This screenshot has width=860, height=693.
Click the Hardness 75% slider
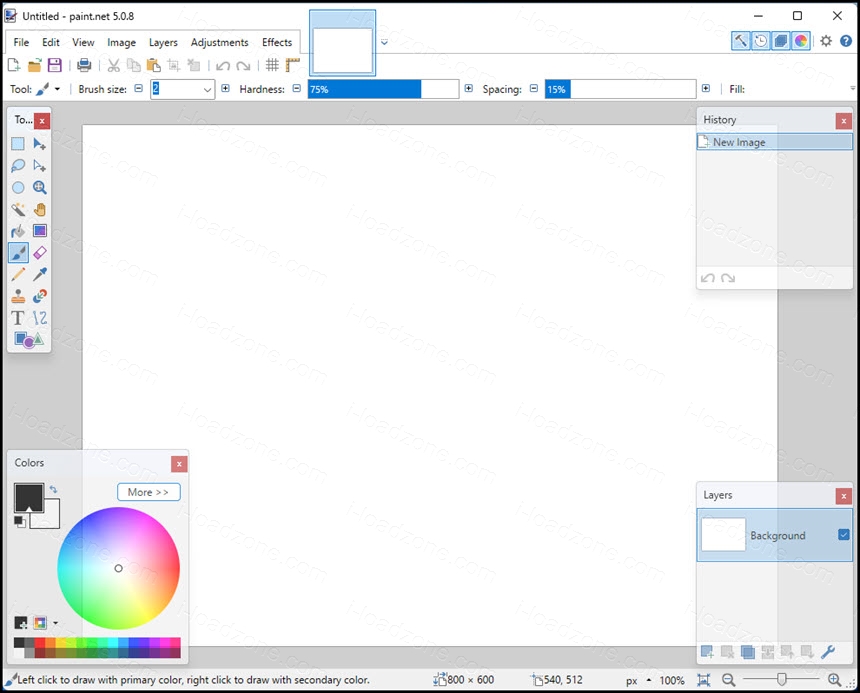point(383,89)
